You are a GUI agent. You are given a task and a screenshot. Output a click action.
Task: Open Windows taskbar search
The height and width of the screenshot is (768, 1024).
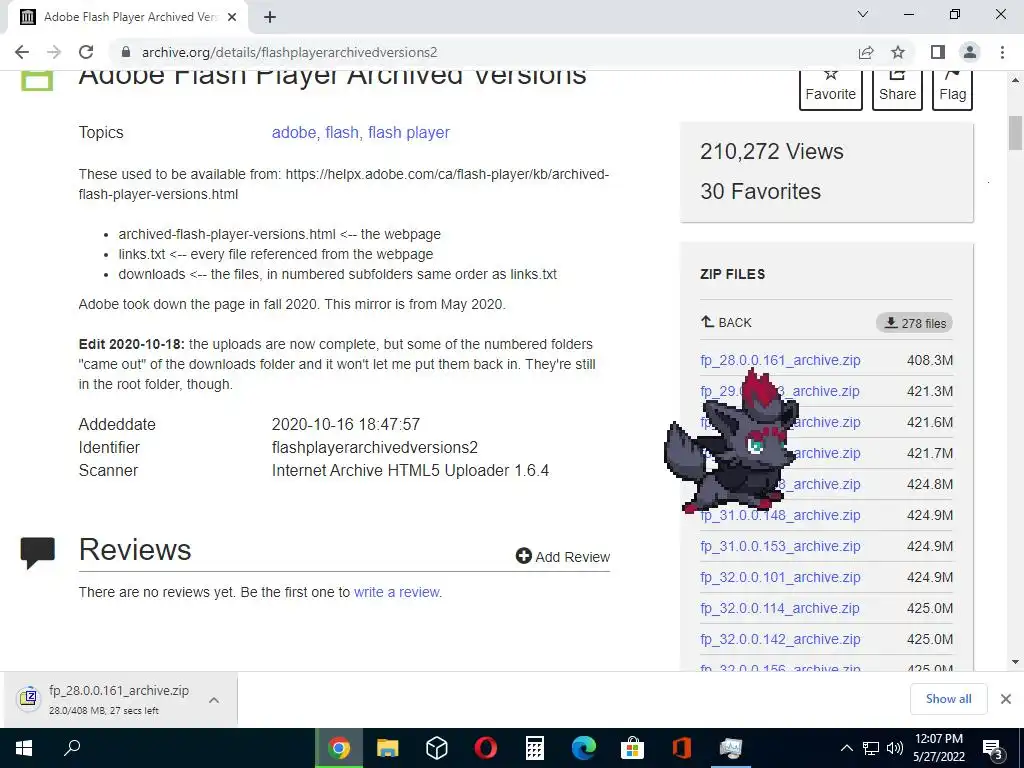(72, 748)
